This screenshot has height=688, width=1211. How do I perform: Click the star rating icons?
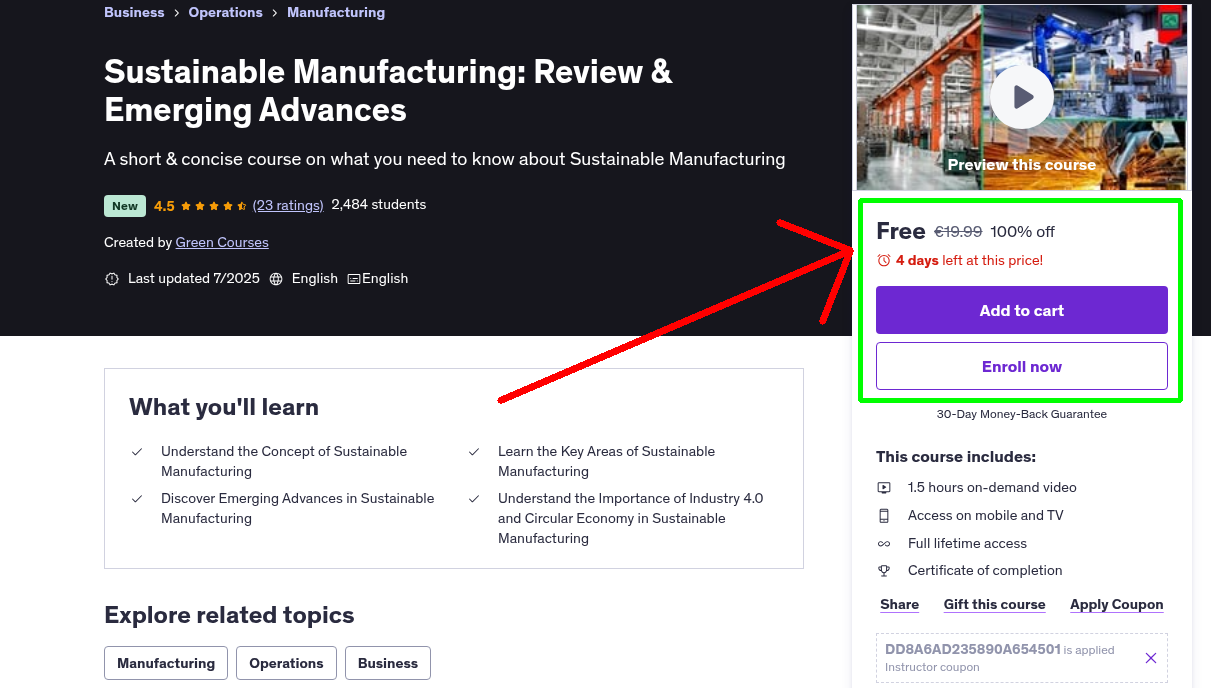[214, 206]
